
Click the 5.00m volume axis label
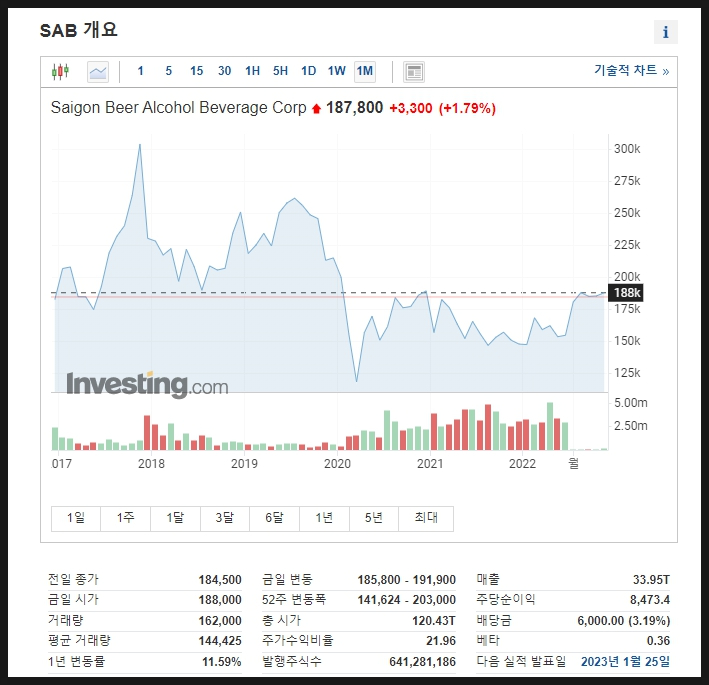[x=630, y=403]
